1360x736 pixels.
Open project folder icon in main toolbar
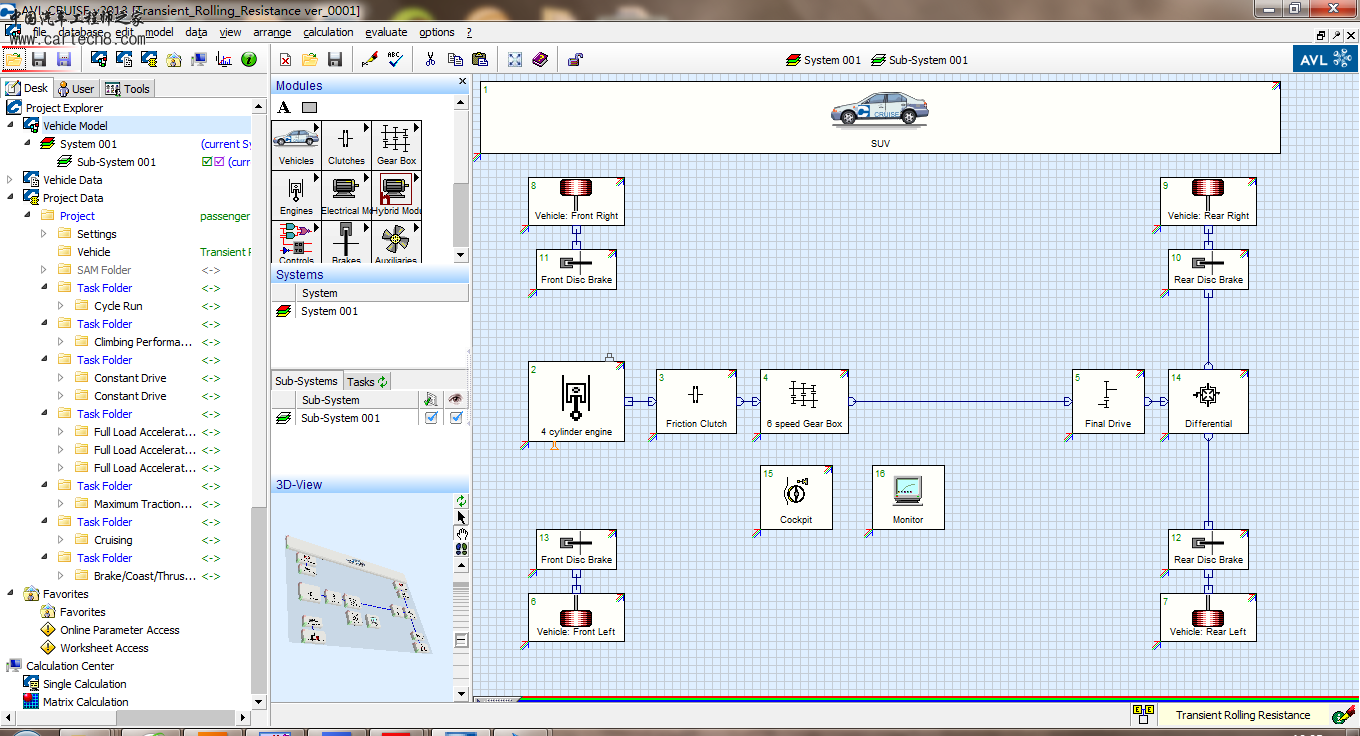tap(14, 60)
